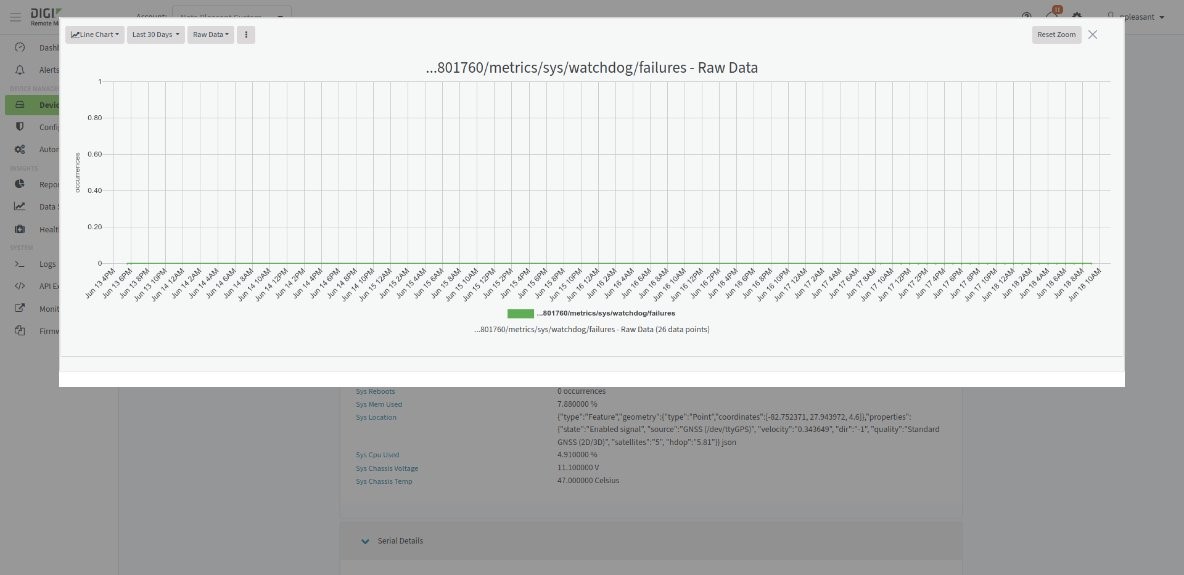The height and width of the screenshot is (575, 1184).
Task: Click the Sys Cpu Used metric link
Action: pyautogui.click(x=378, y=455)
